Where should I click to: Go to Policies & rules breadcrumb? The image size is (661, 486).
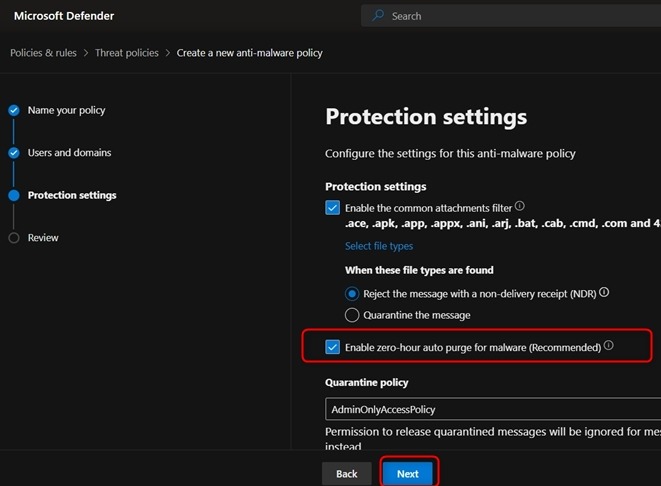point(44,53)
